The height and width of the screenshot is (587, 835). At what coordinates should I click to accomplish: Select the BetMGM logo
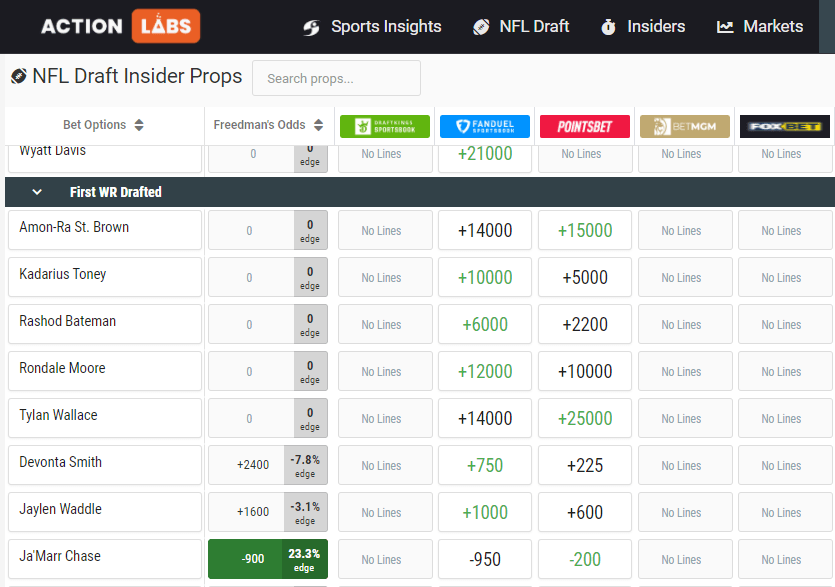(685, 126)
